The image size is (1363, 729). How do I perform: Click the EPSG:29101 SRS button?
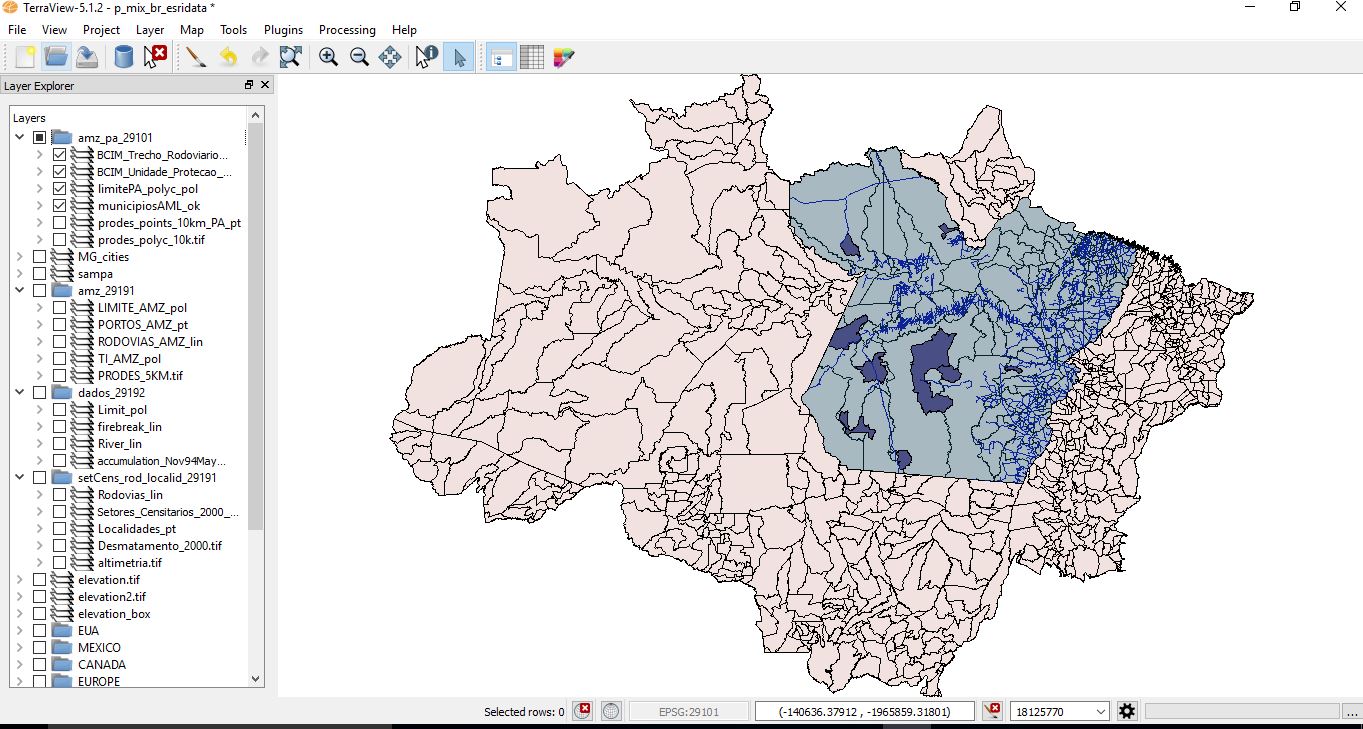pos(688,711)
